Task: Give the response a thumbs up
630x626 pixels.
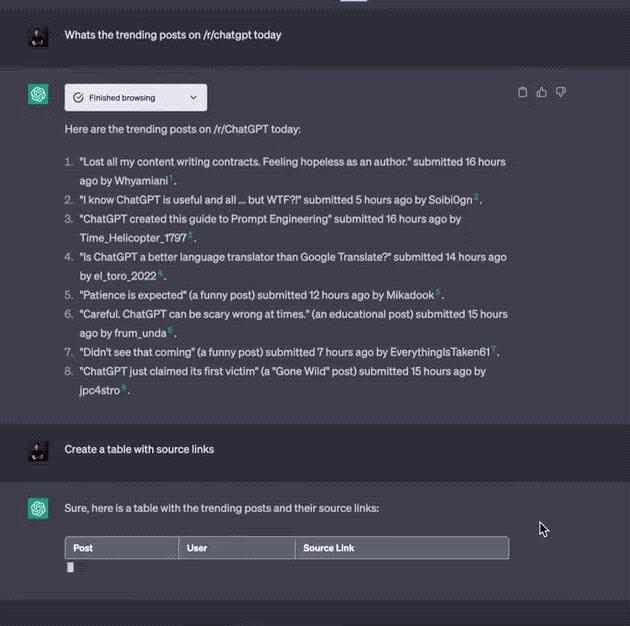Action: pyautogui.click(x=542, y=92)
